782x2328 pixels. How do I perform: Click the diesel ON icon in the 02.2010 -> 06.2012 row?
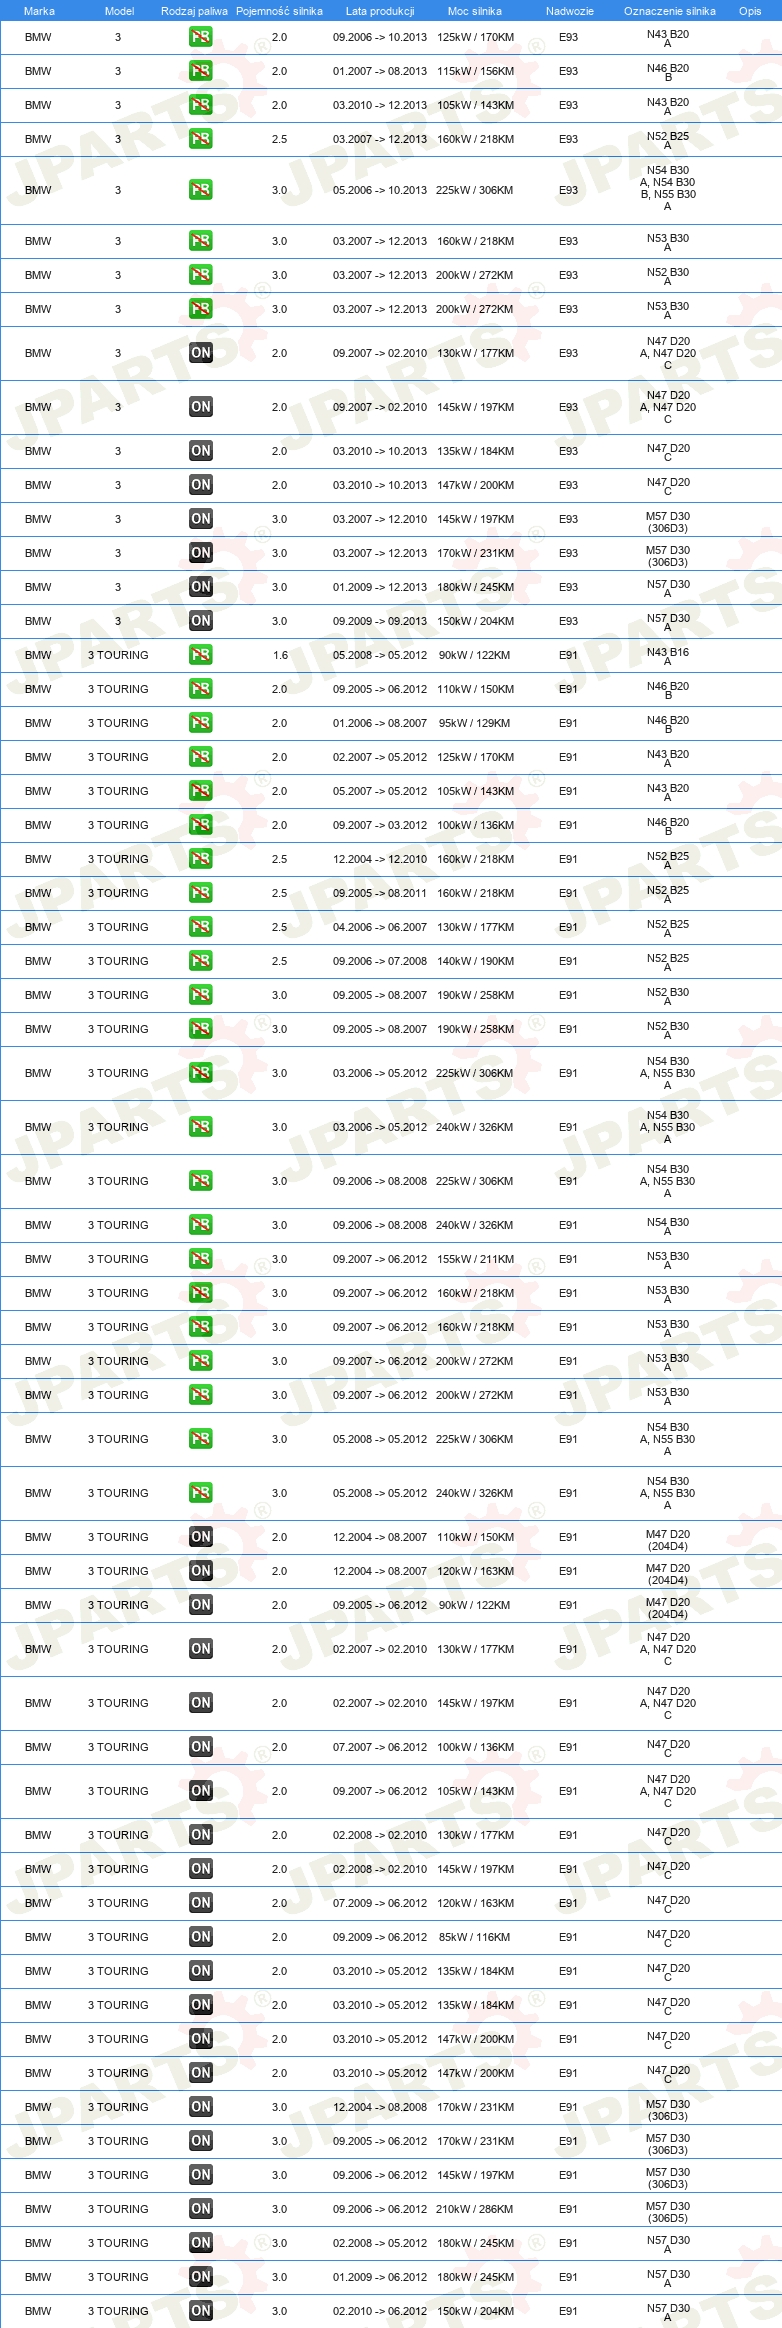(200, 2311)
